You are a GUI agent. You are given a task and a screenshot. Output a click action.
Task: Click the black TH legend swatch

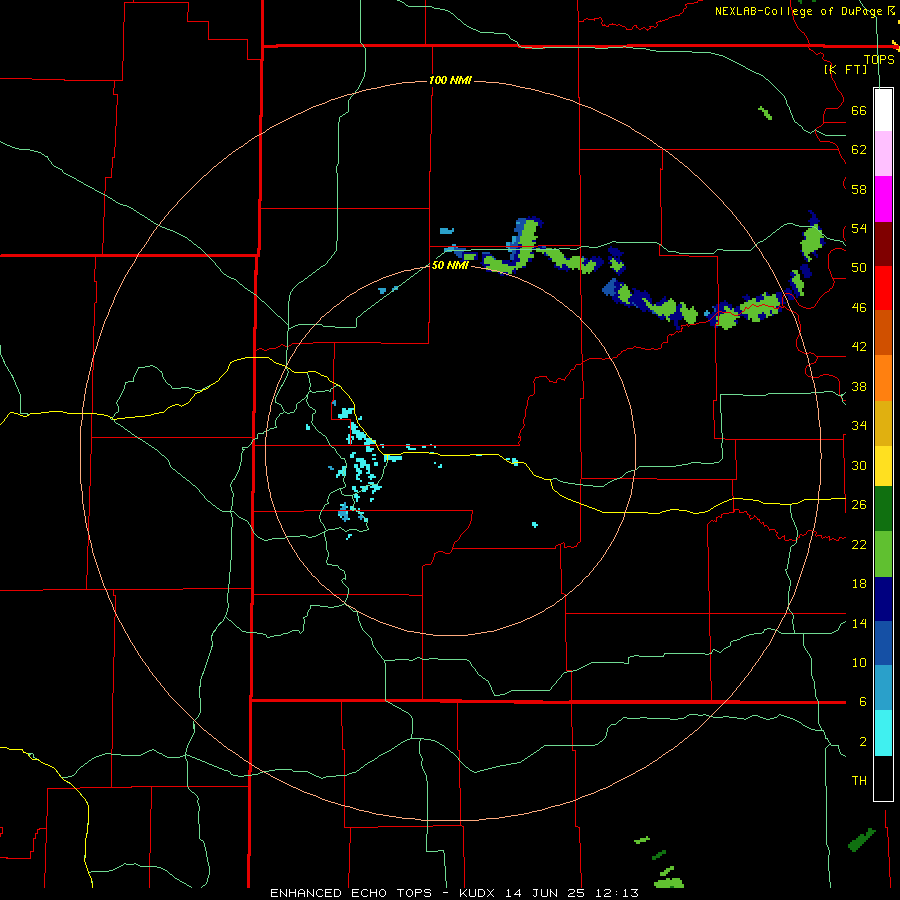click(x=883, y=778)
